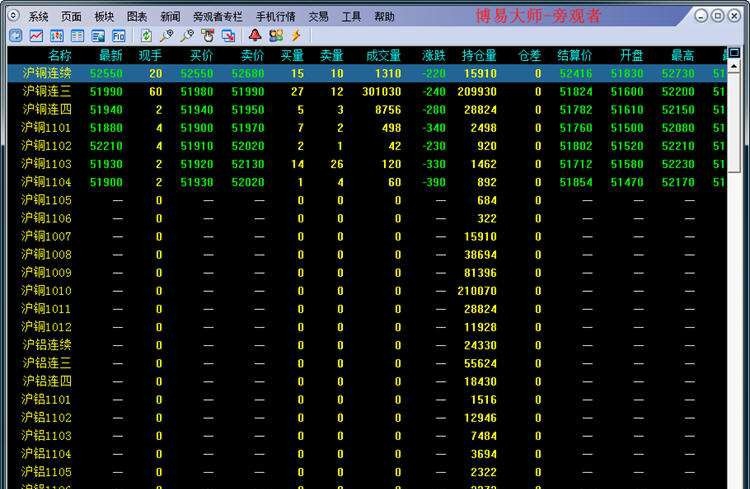Open the 手机行情 menu

pos(275,17)
